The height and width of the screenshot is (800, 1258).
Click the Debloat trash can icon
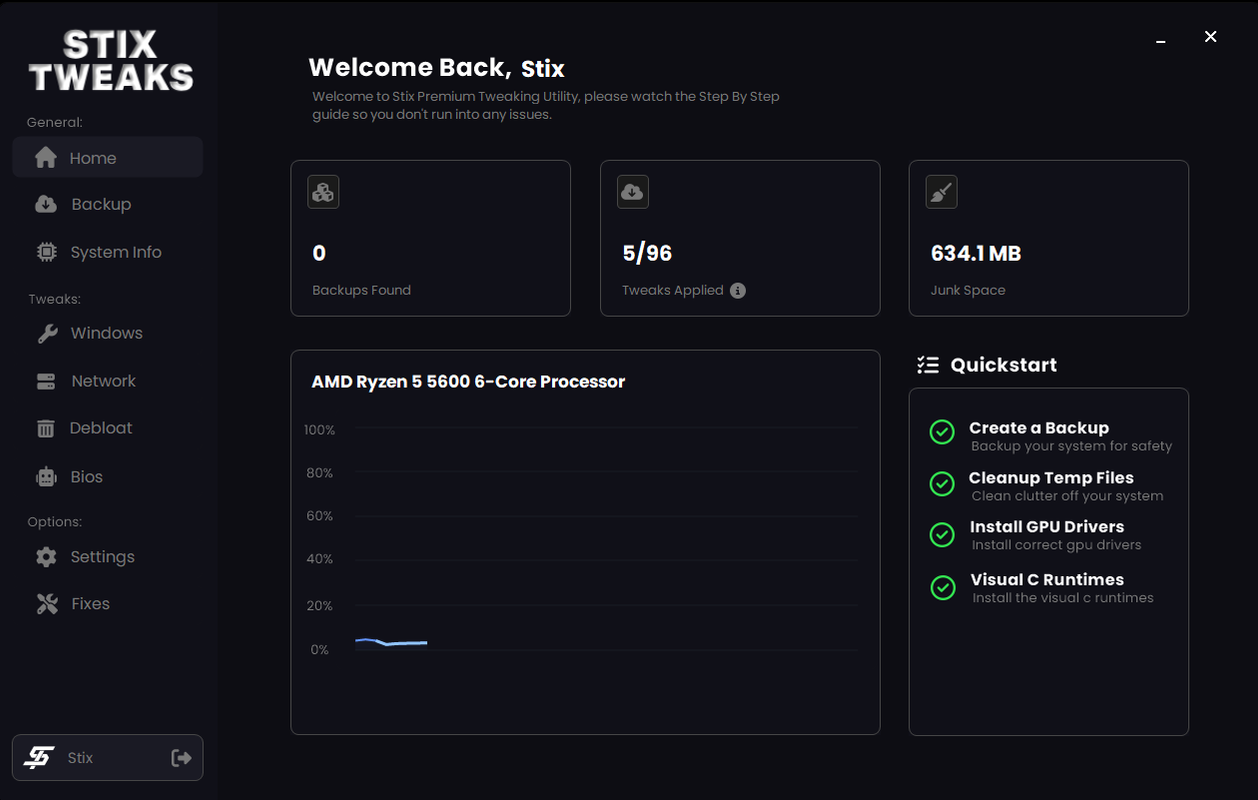coord(46,427)
